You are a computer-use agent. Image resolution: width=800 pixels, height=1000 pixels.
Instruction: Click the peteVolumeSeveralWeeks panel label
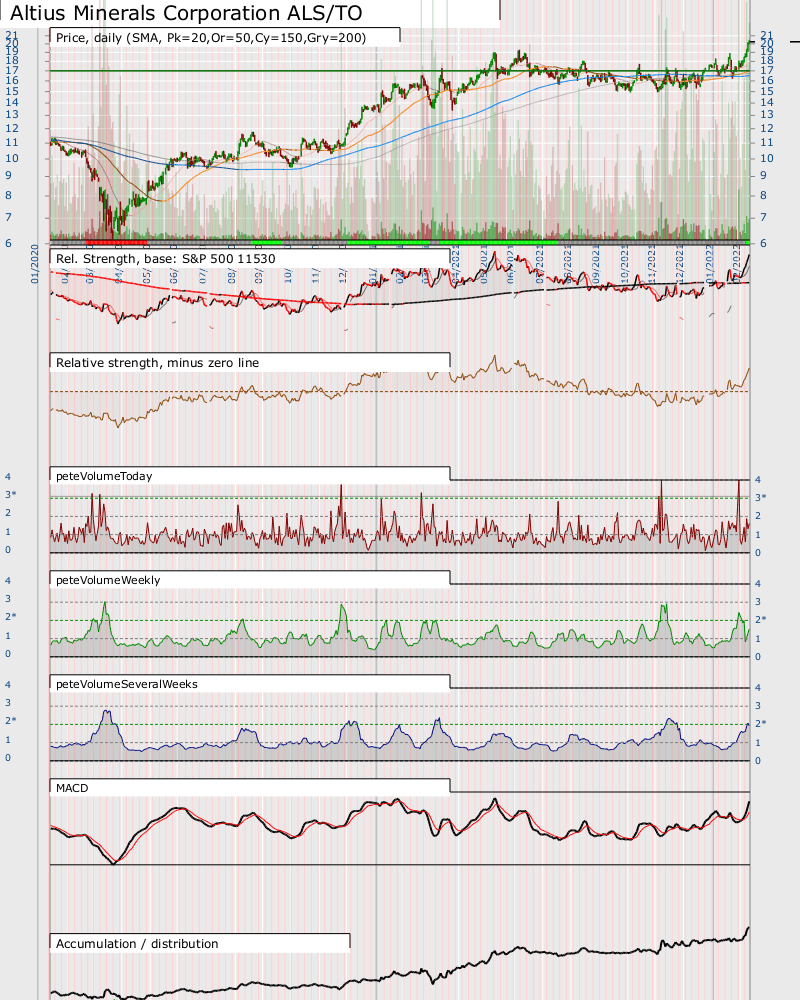(126, 684)
